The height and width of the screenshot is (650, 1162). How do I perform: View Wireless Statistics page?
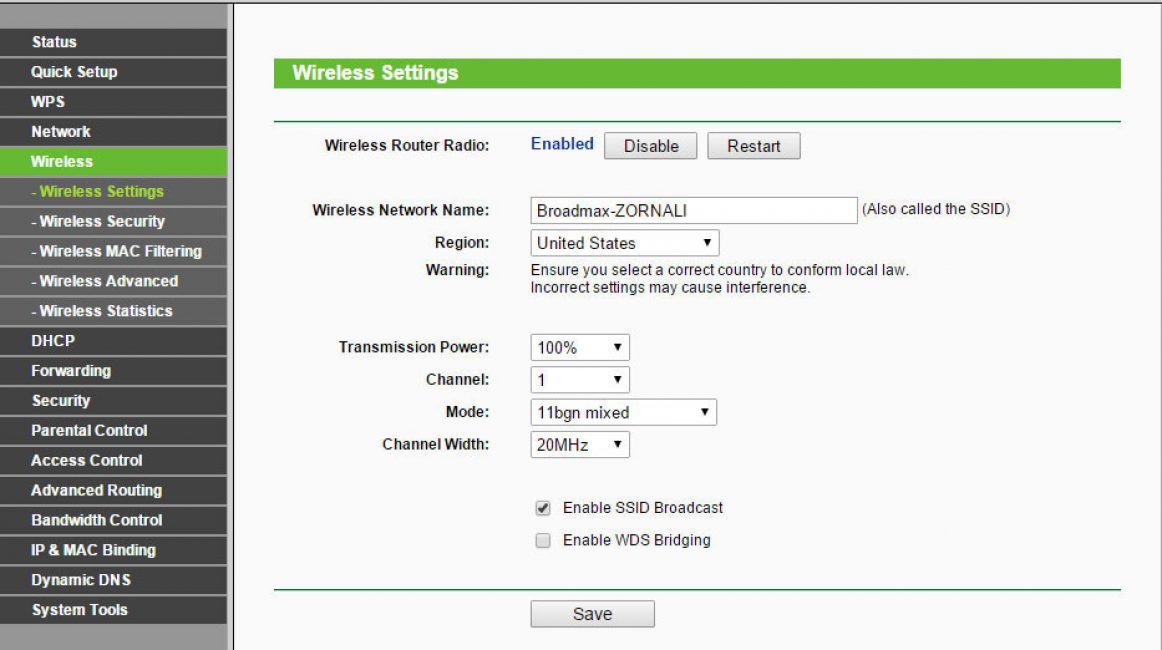(x=113, y=311)
